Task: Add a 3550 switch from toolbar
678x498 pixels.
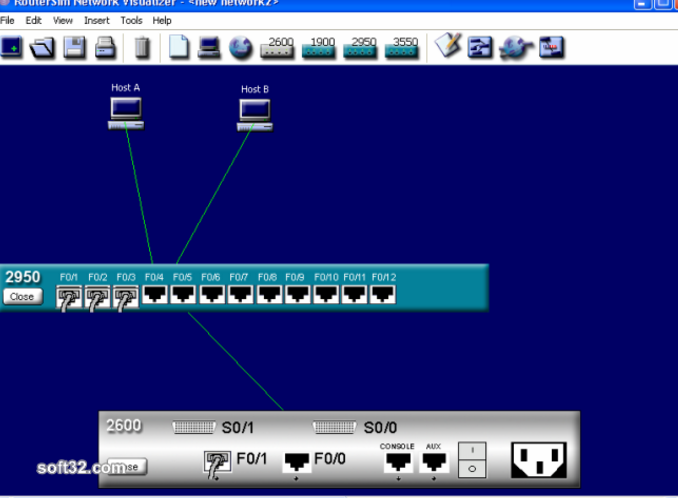Action: coord(402,48)
